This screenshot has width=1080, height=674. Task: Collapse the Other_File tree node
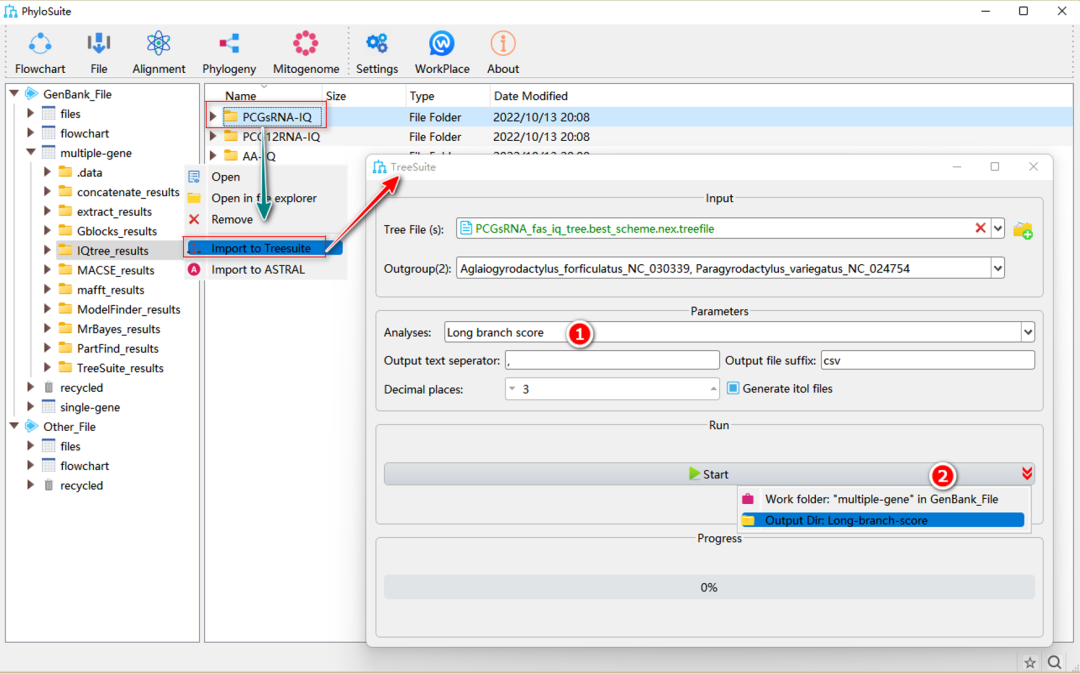14,426
